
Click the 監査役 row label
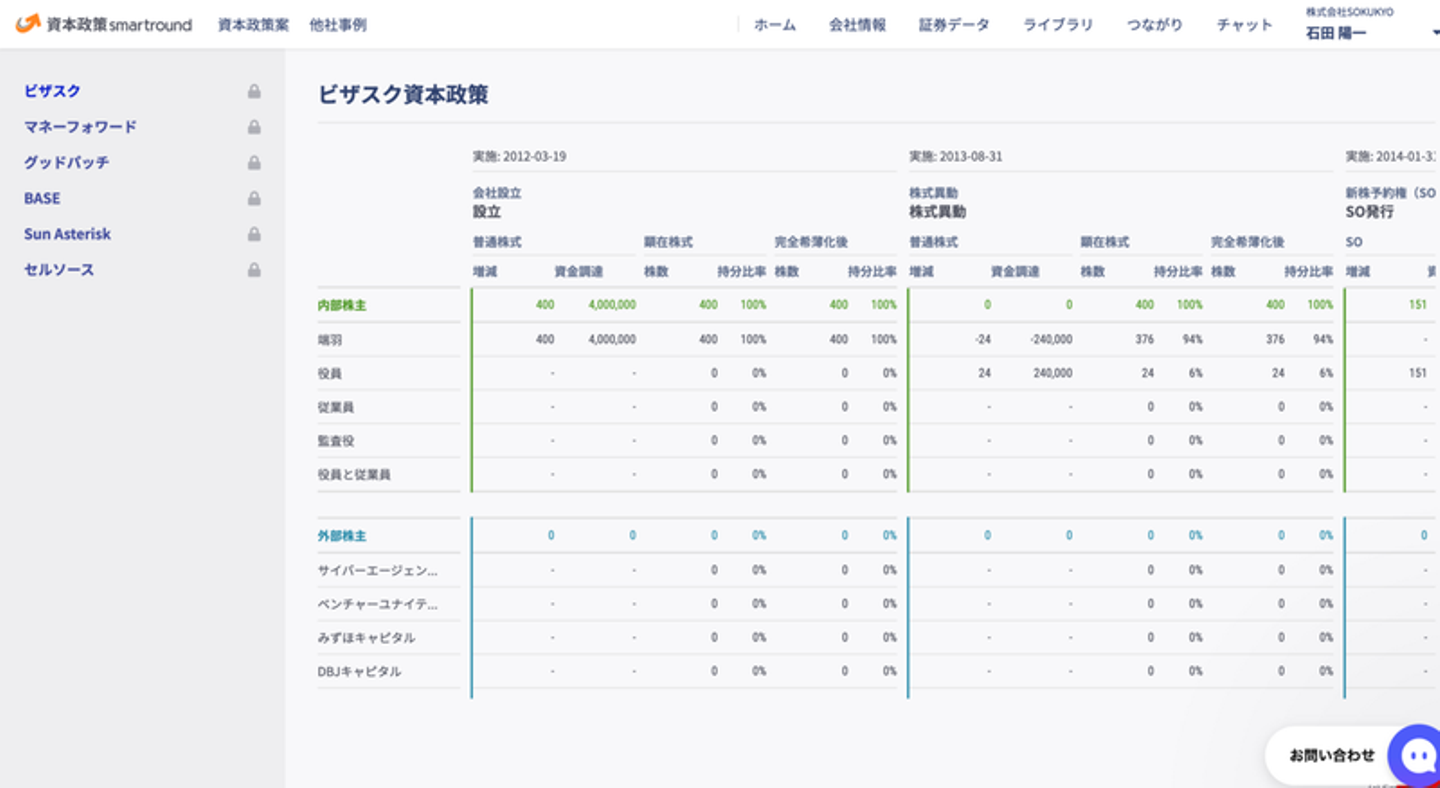pyautogui.click(x=336, y=441)
